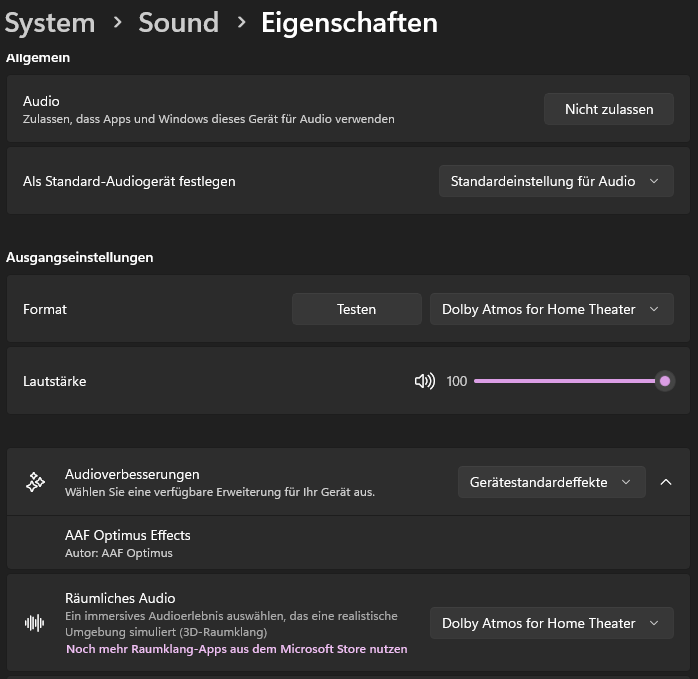Click the Als Standard-Audiogerät festlegen label
The image size is (698, 679).
129,181
